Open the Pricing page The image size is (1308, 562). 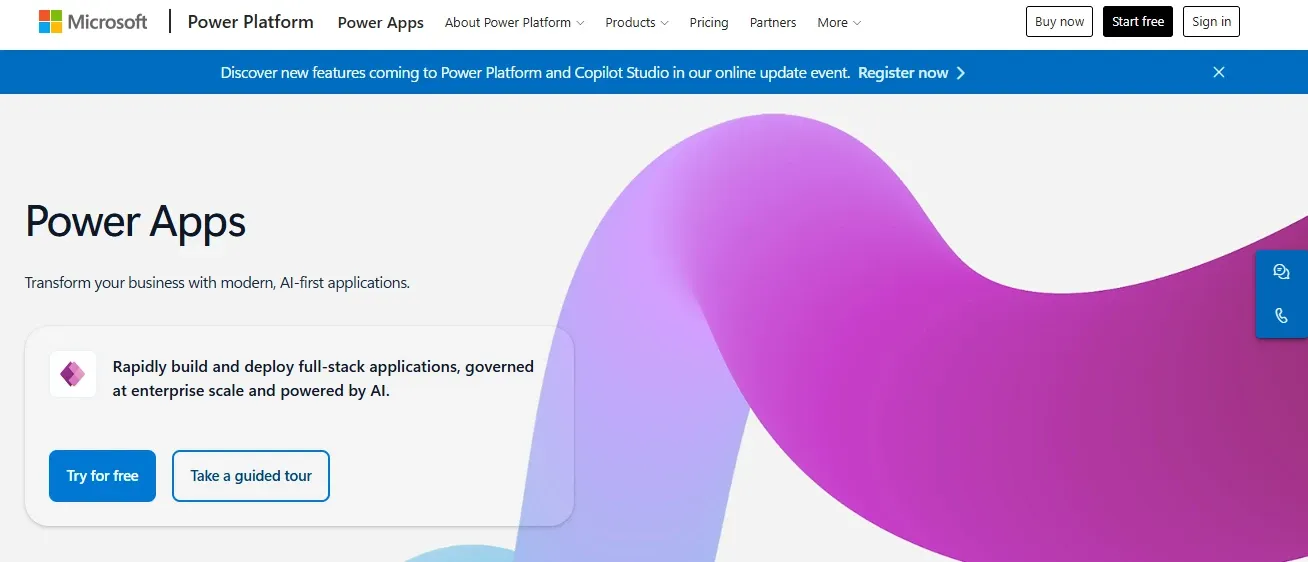[x=709, y=22]
